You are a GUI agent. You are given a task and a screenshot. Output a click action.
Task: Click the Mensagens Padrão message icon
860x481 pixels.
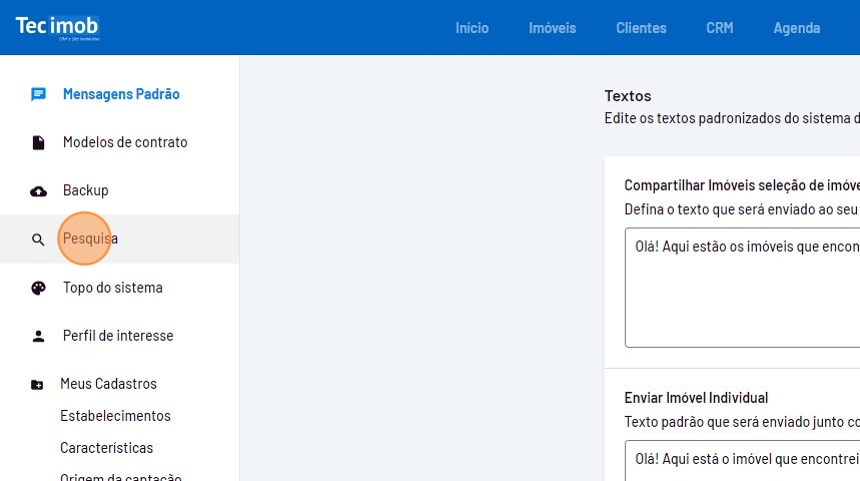click(x=38, y=94)
